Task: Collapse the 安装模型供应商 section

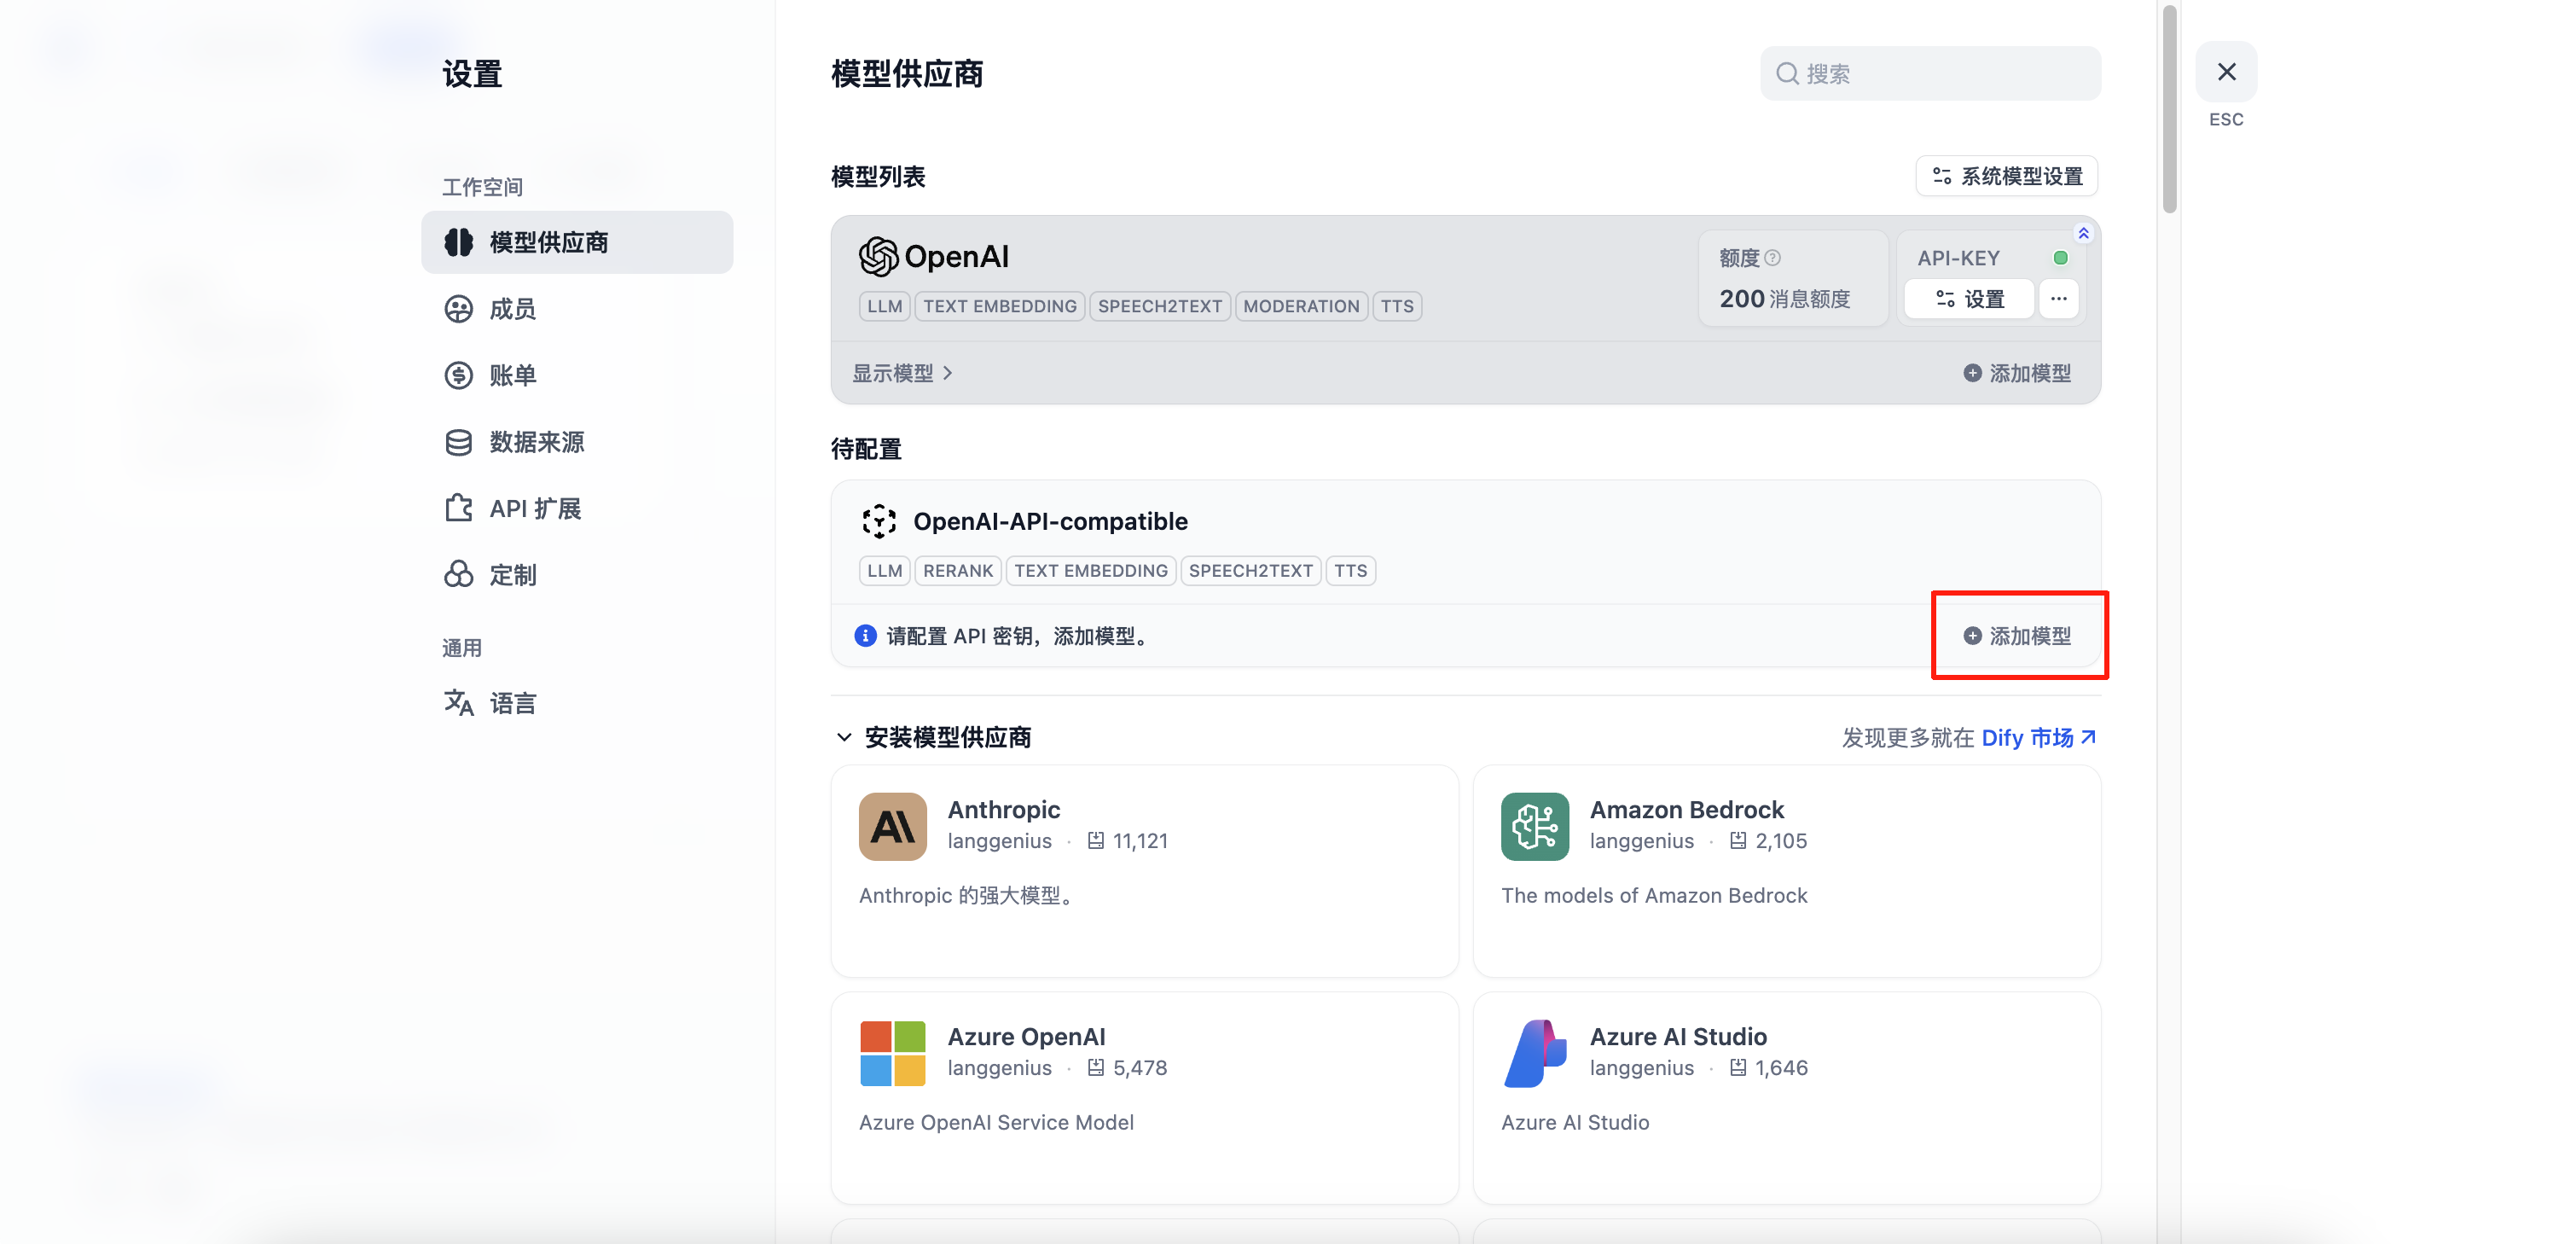Action: coord(844,738)
